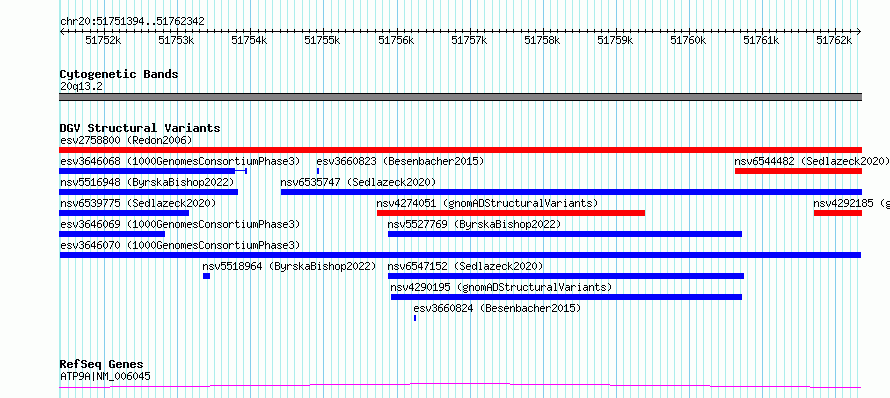Open esv3646070 1000GenomesConsortiumPhase3 label
Image resolution: width=890 pixels, height=398 pixels.
(180, 245)
